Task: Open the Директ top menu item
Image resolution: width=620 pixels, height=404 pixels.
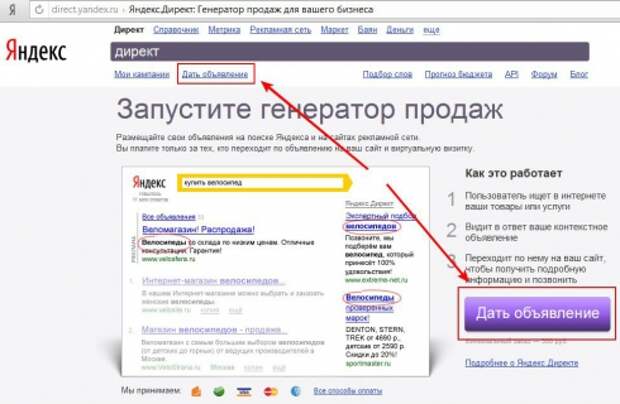Action: [129, 30]
